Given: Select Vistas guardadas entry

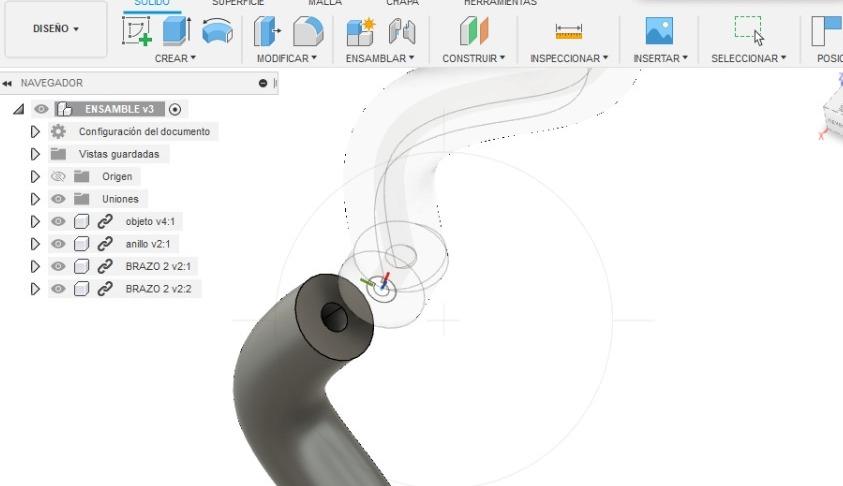Looking at the screenshot, I should pos(119,154).
